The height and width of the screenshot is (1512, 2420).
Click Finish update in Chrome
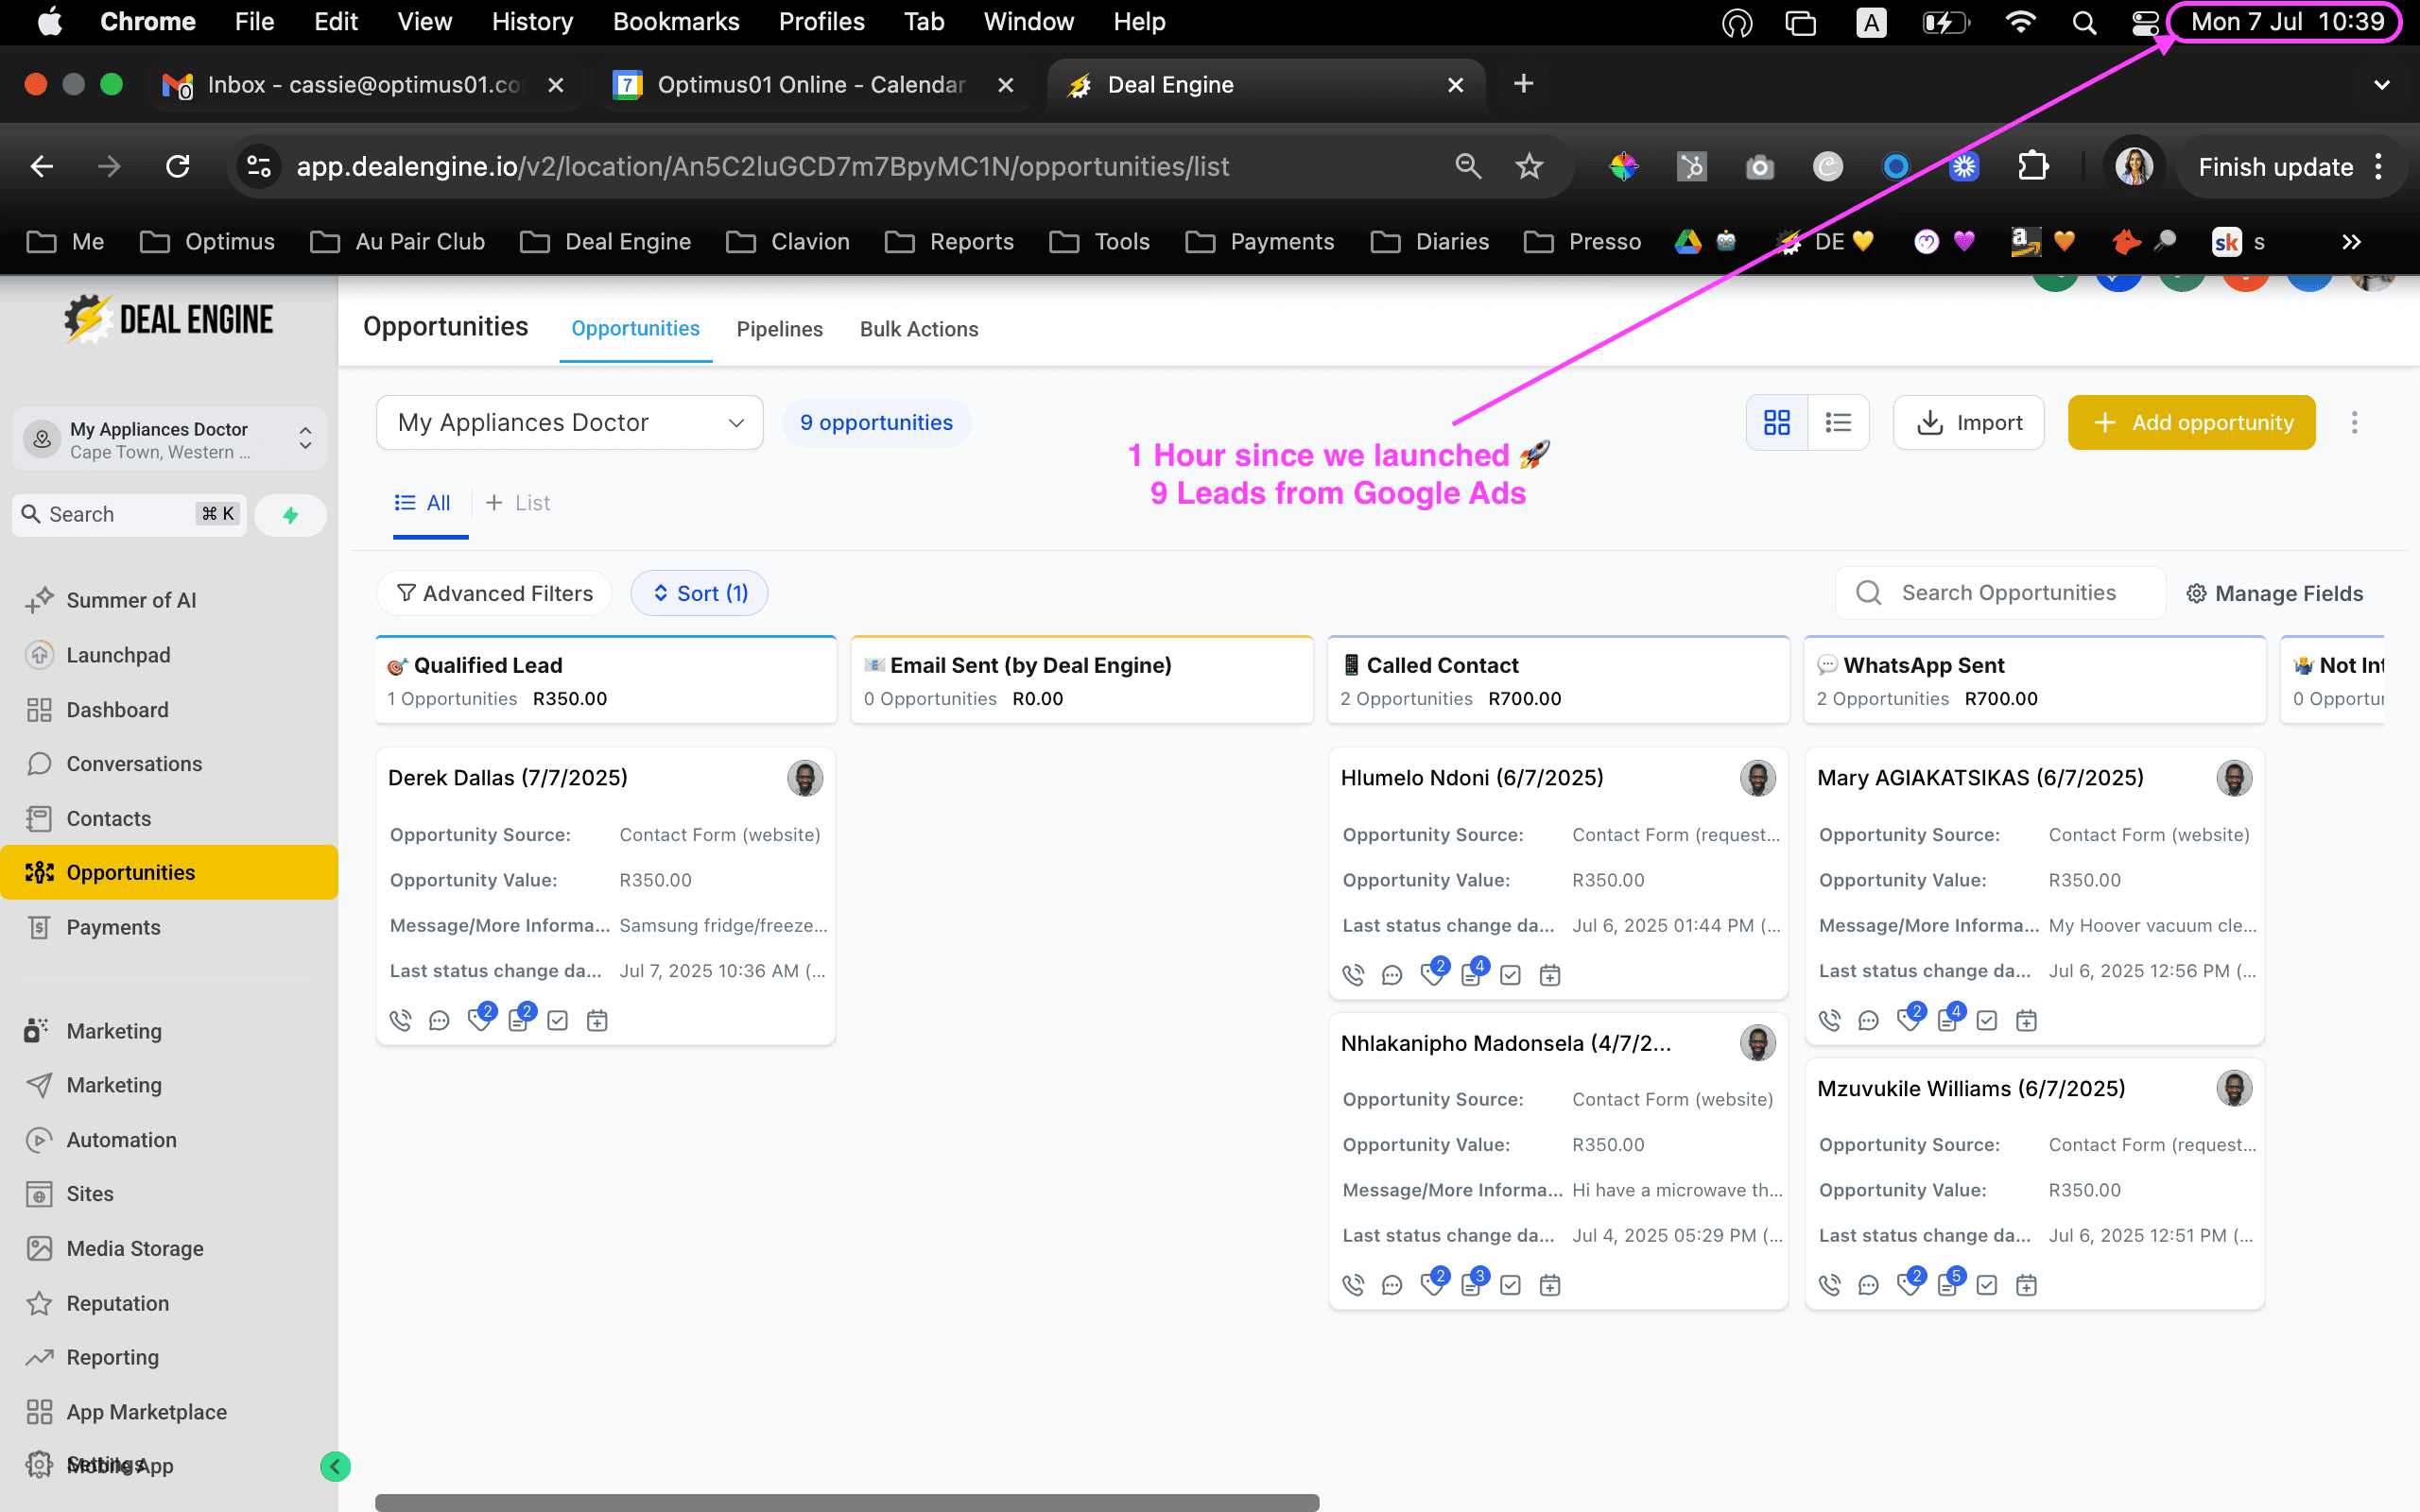[x=2276, y=167]
